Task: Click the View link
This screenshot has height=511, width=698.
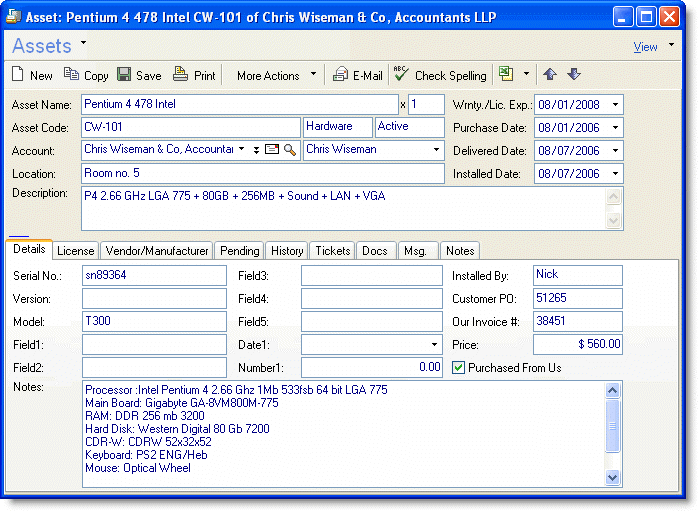Action: point(645,47)
